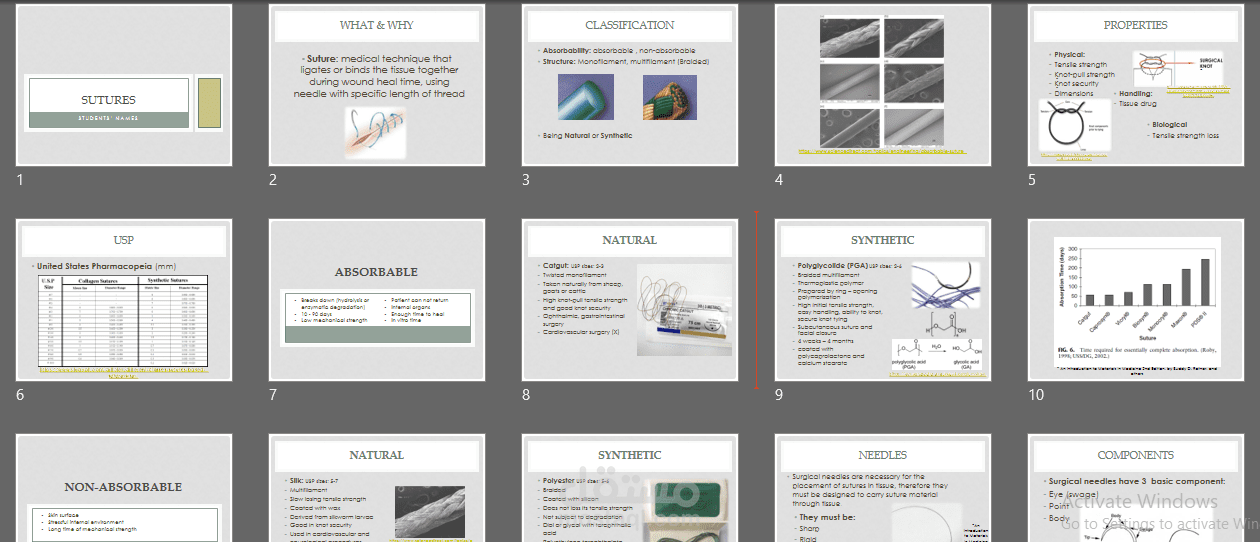Click slide number label 6
The image size is (1260, 542).
[x=20, y=395]
